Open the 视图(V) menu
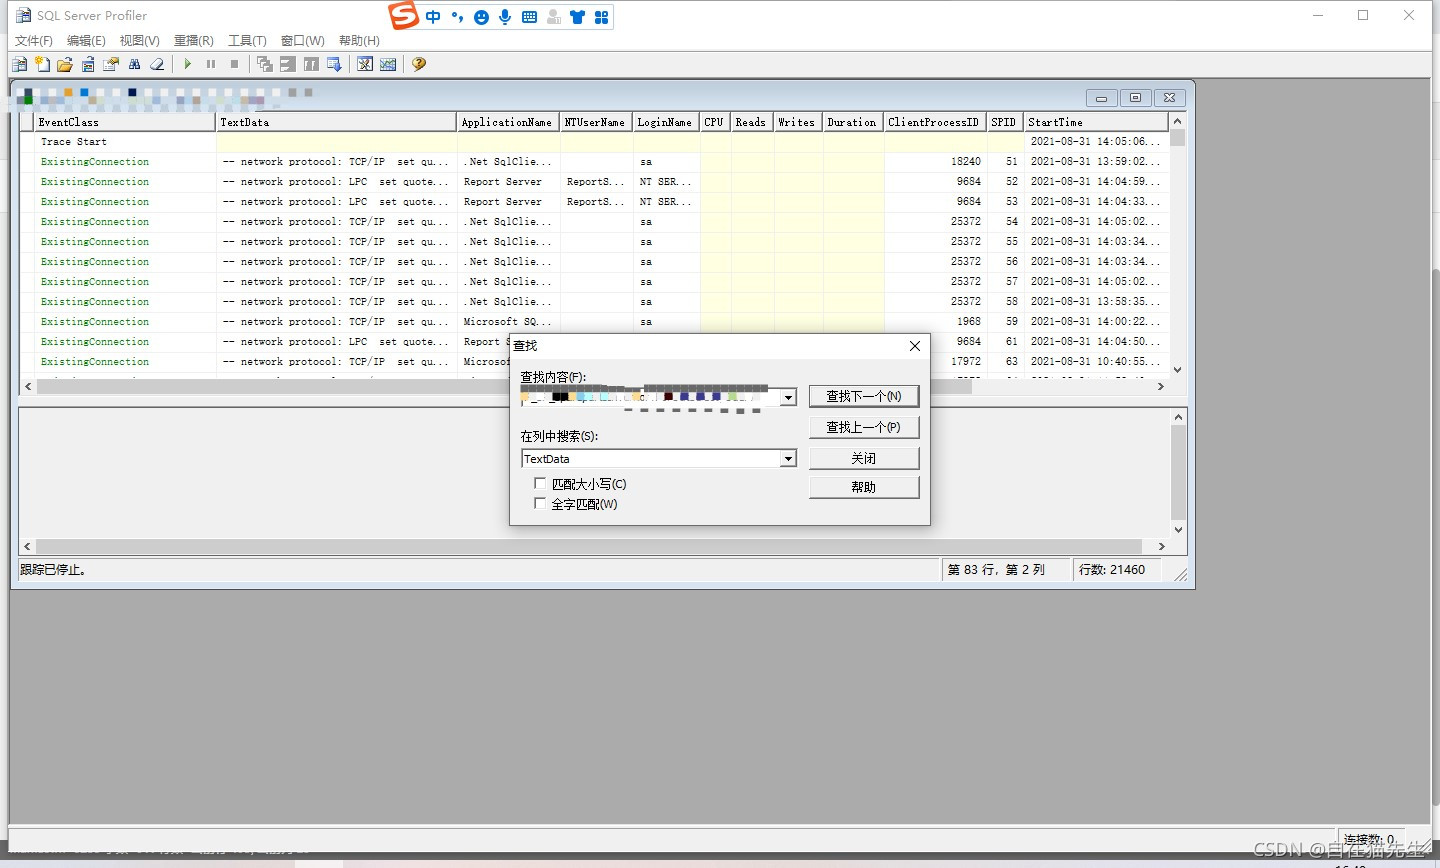The width and height of the screenshot is (1440, 868). point(139,41)
